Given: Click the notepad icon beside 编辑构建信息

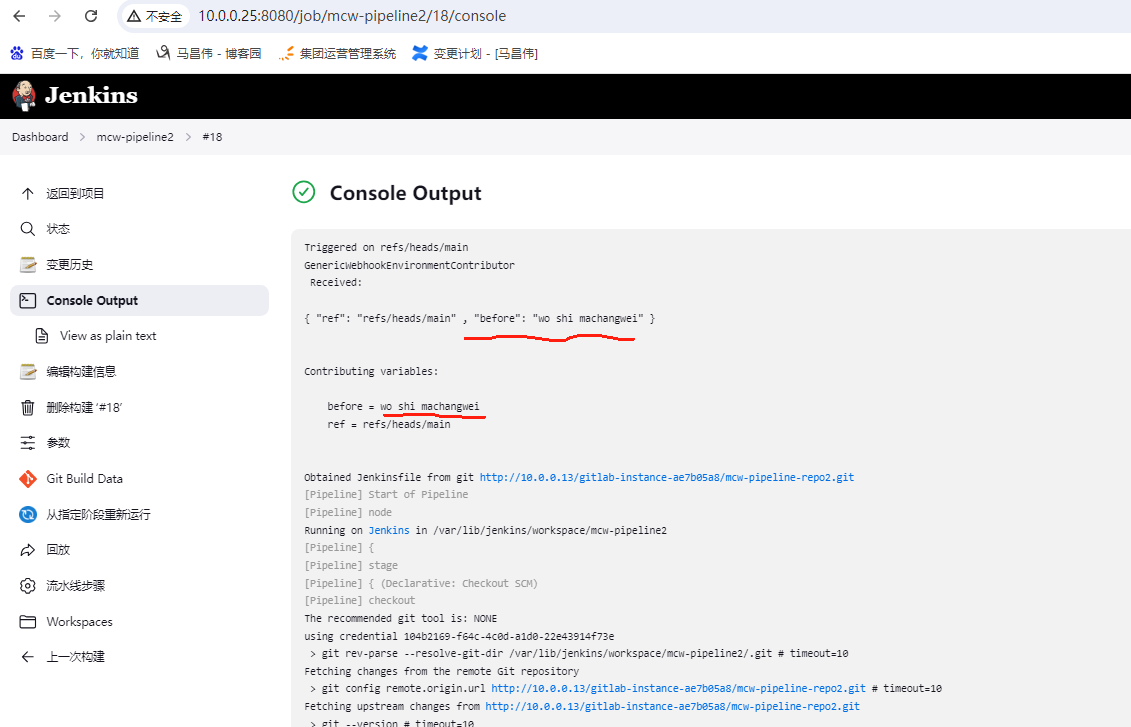Looking at the screenshot, I should point(27,371).
